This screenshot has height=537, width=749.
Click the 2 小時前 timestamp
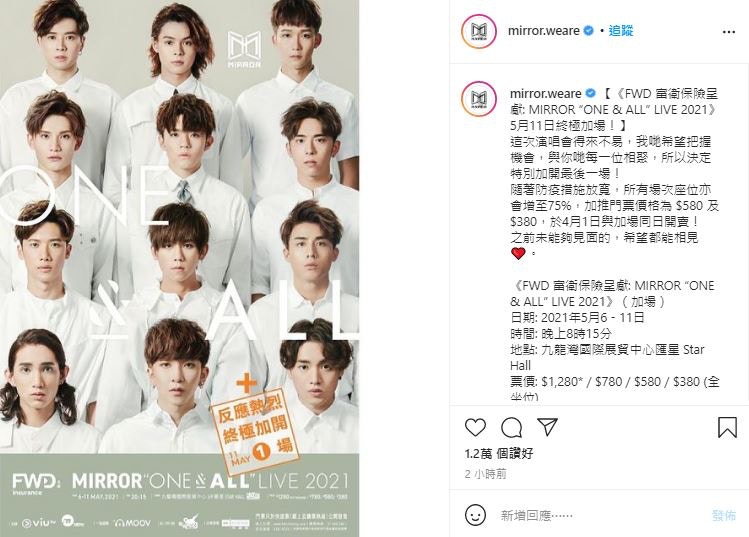(x=485, y=474)
